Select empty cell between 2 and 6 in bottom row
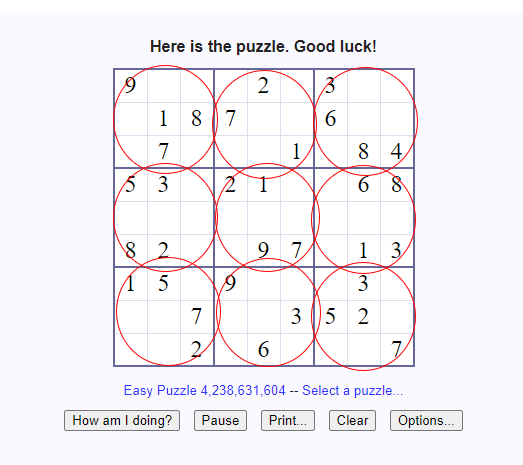 231,349
